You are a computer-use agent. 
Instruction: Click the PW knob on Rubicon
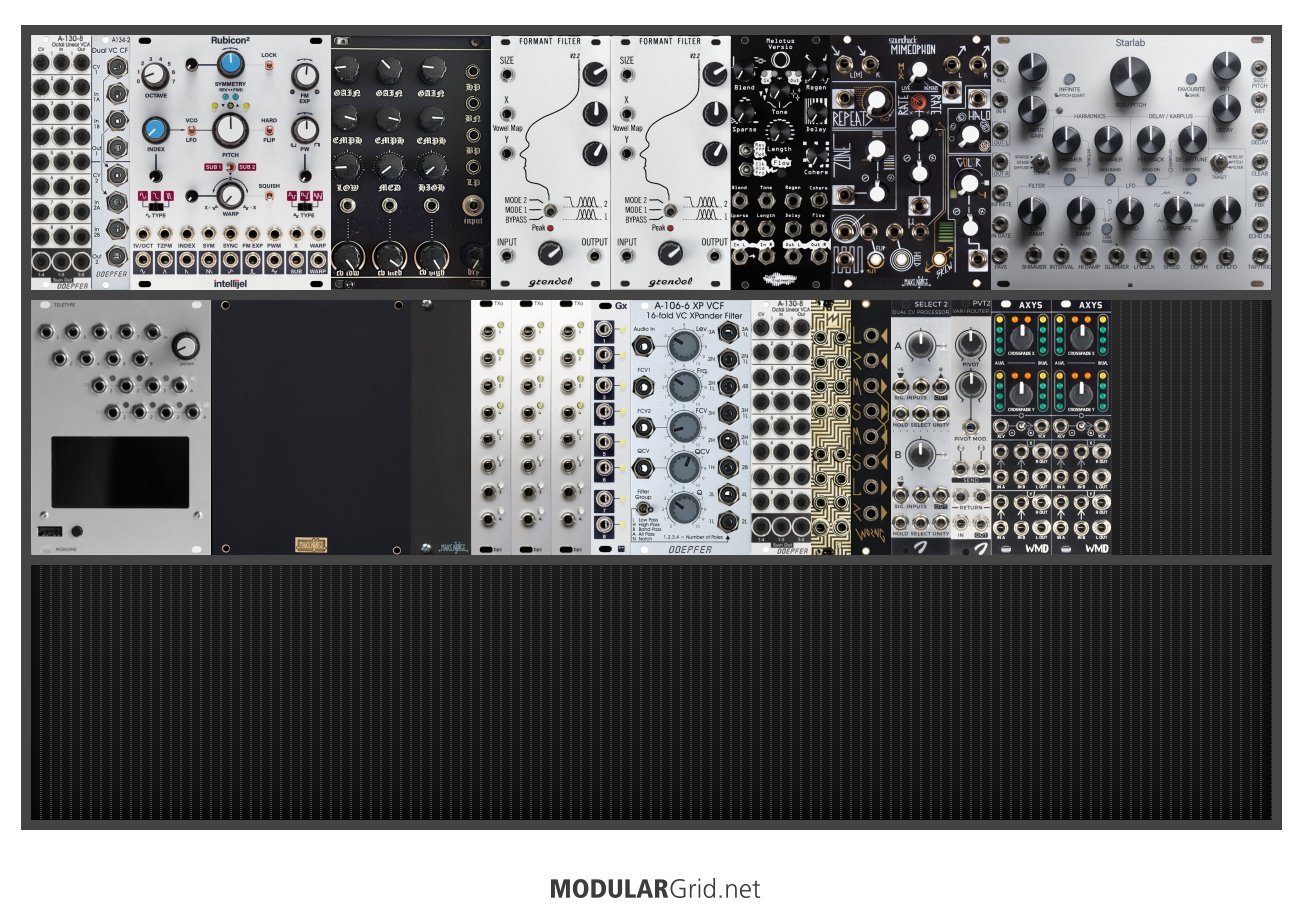pyautogui.click(x=305, y=130)
